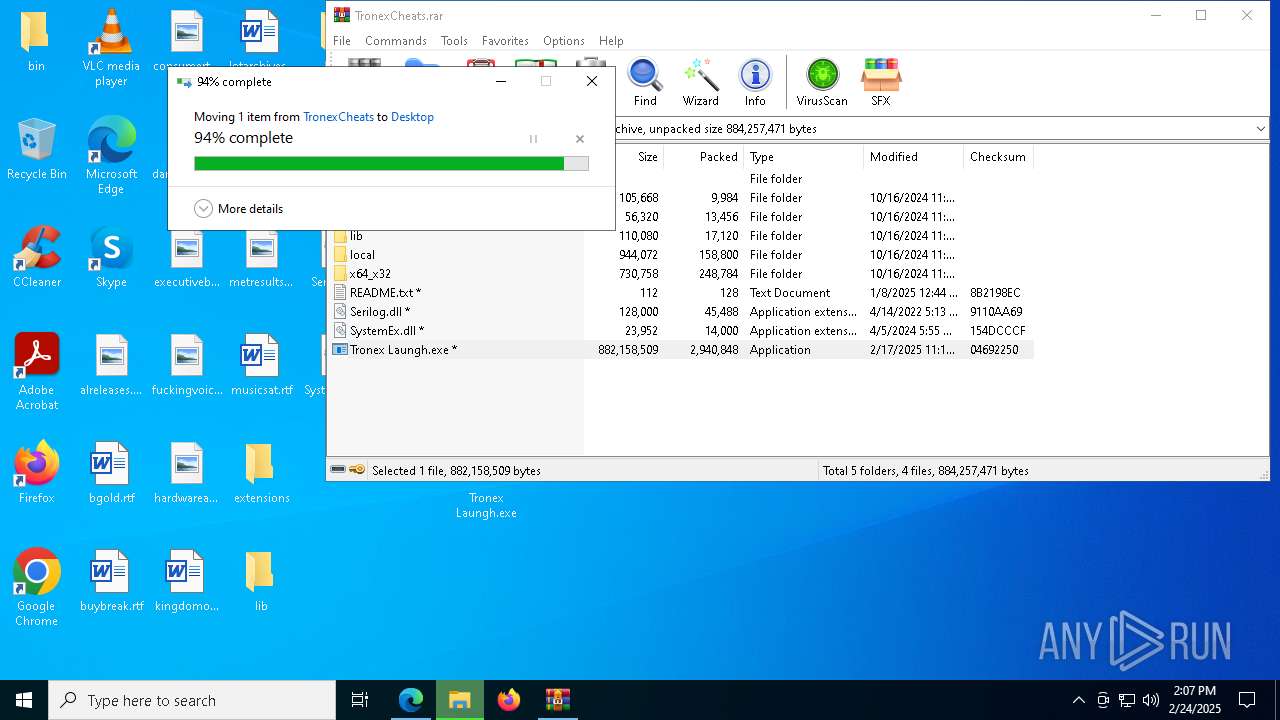Select the lib folder on the desktop
The image size is (1280, 720).
pyautogui.click(x=261, y=581)
